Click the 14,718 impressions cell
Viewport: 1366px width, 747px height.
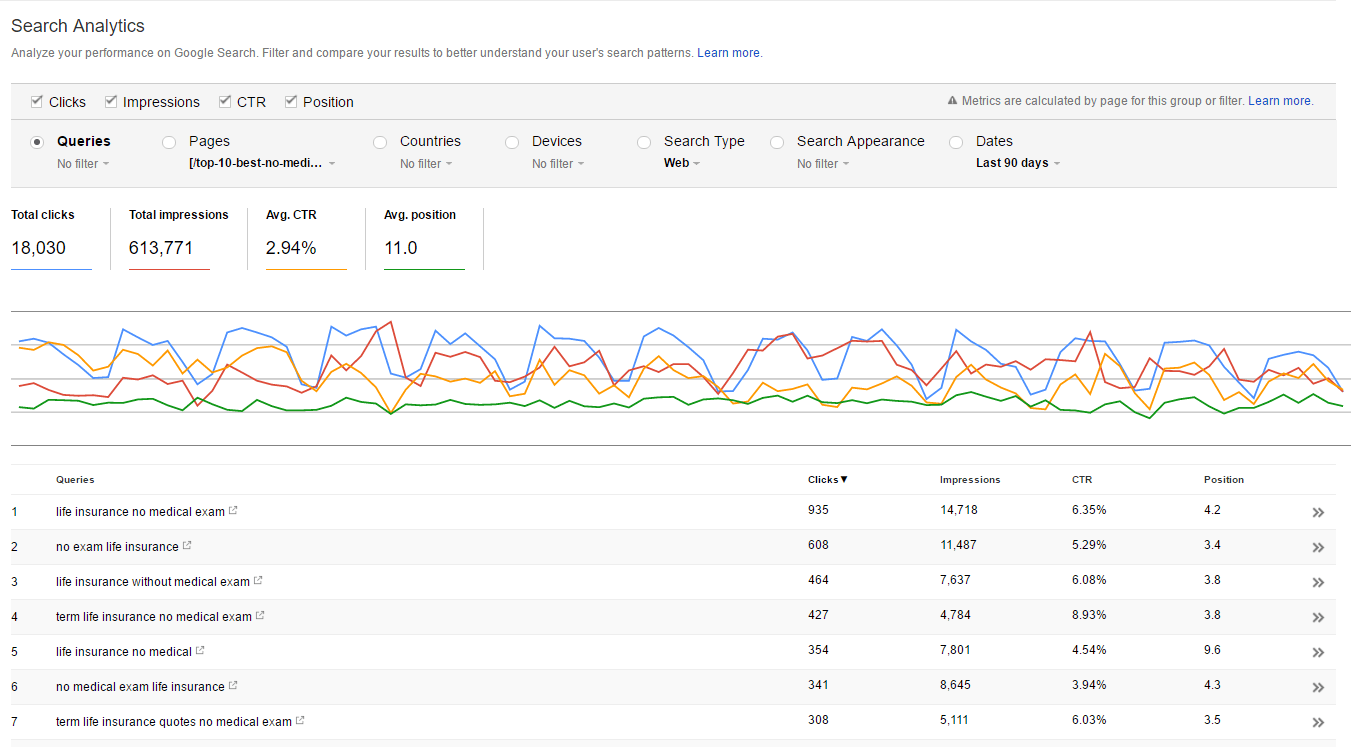click(959, 510)
